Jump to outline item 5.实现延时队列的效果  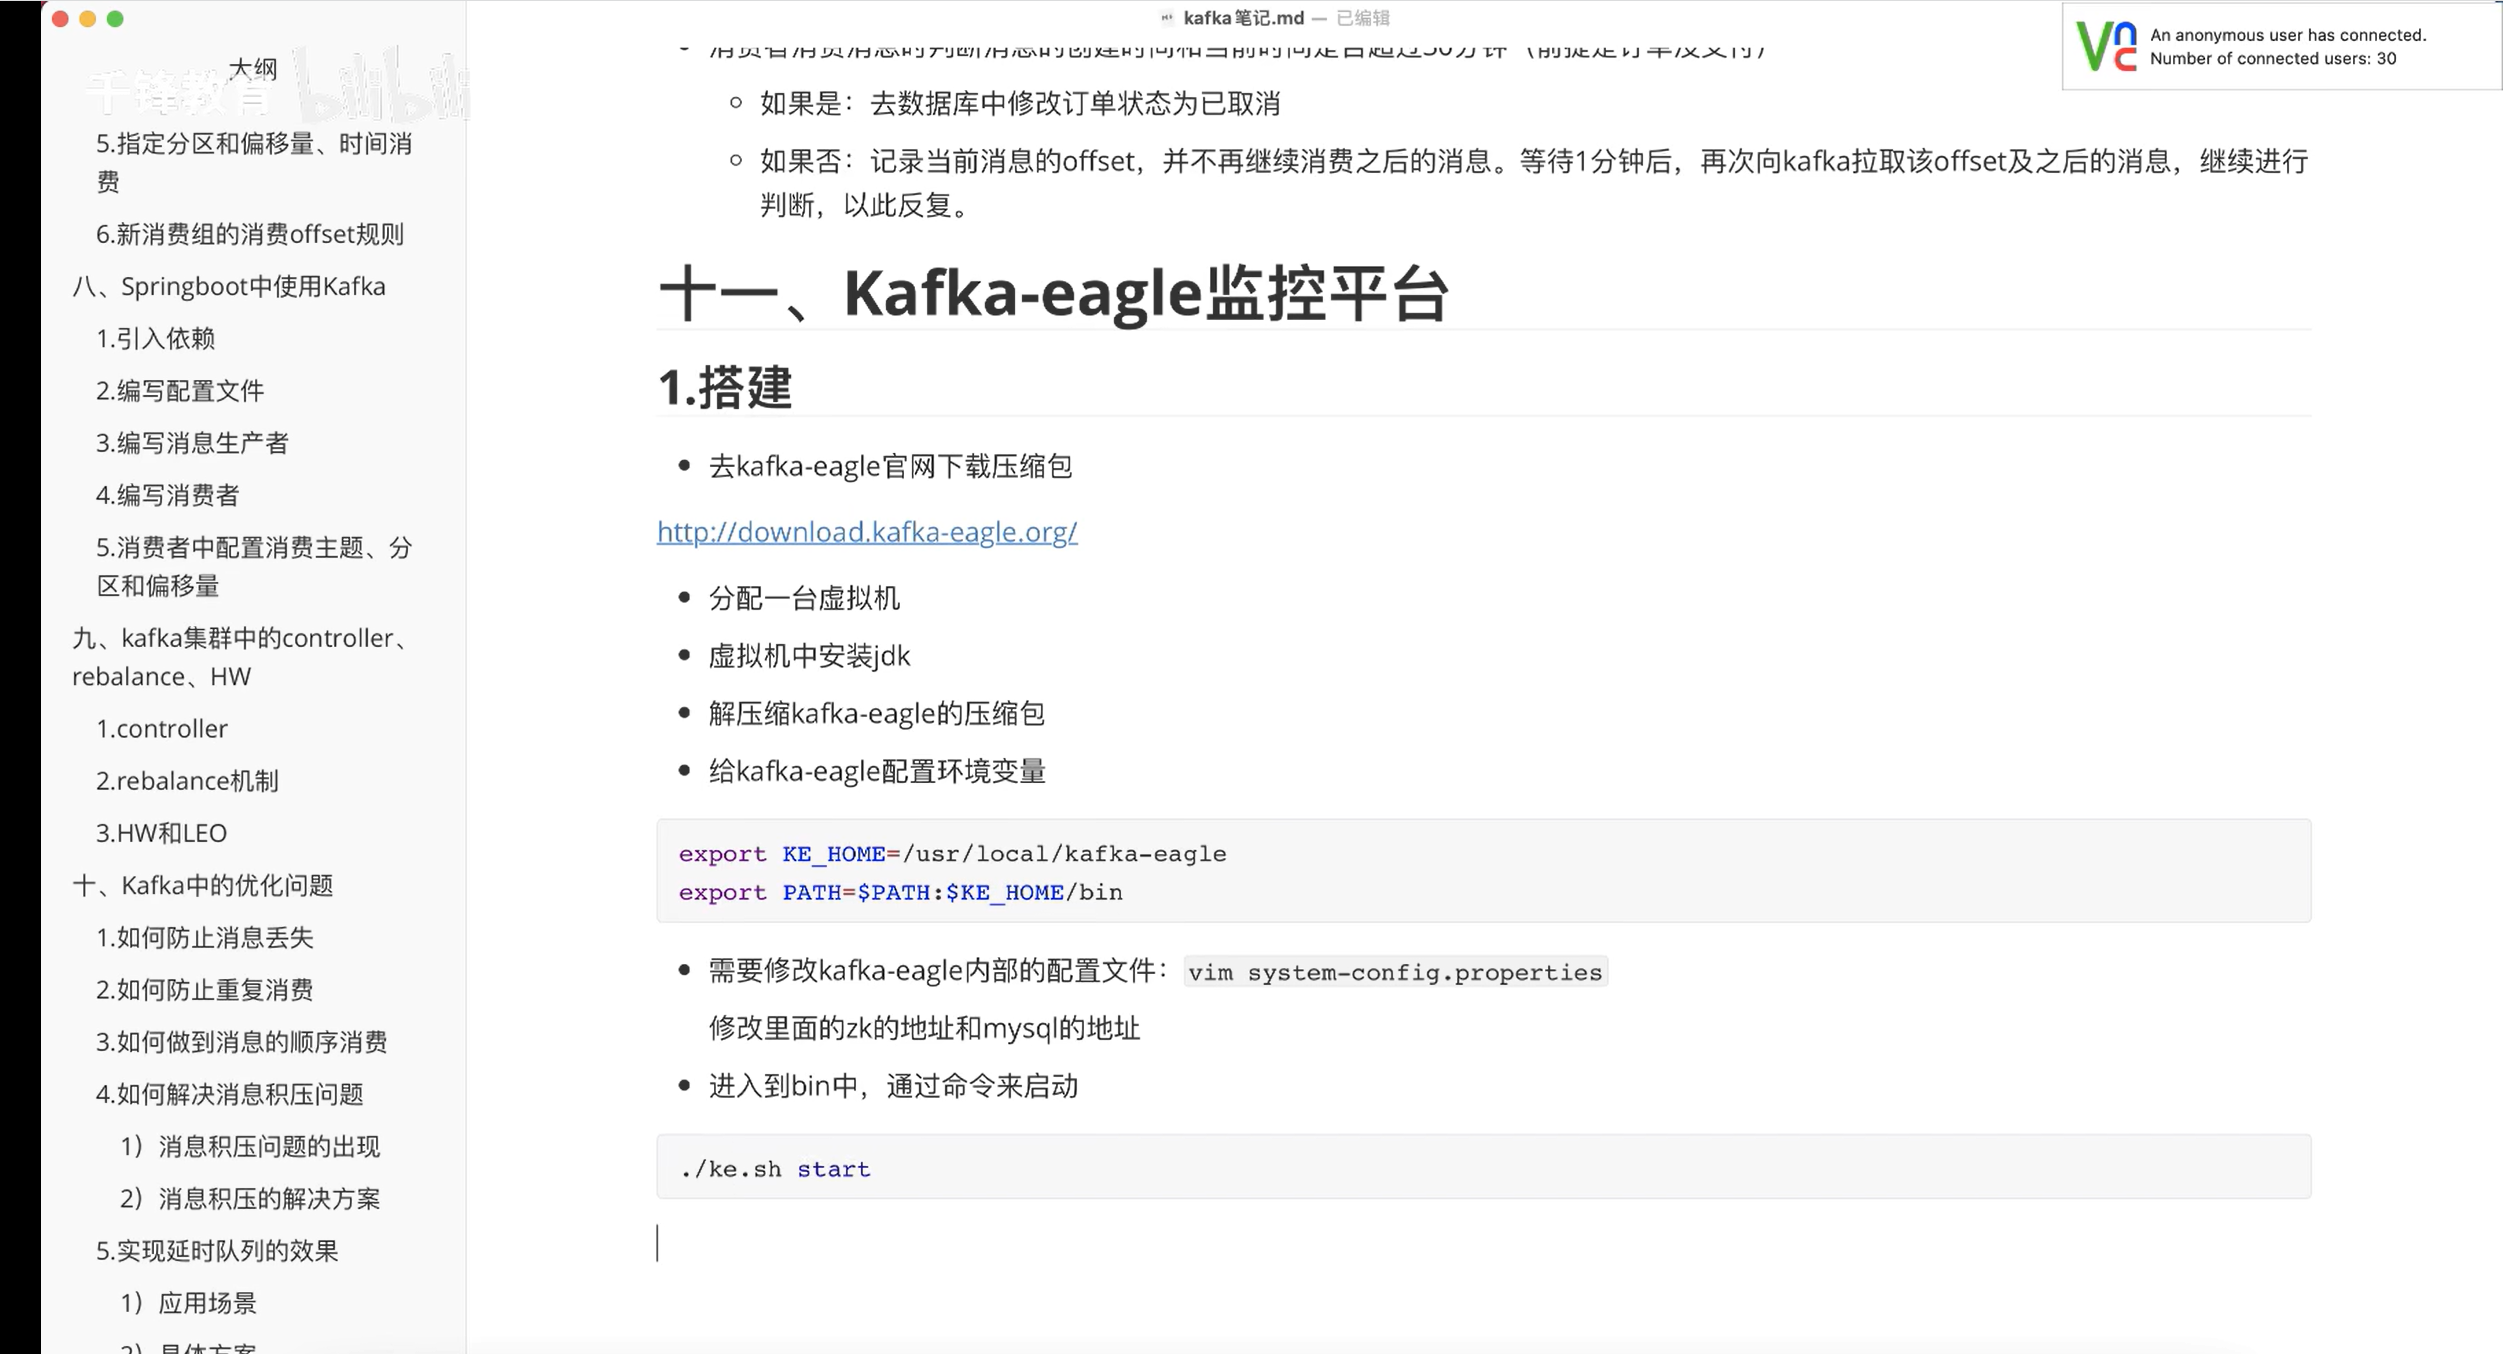(x=217, y=1251)
